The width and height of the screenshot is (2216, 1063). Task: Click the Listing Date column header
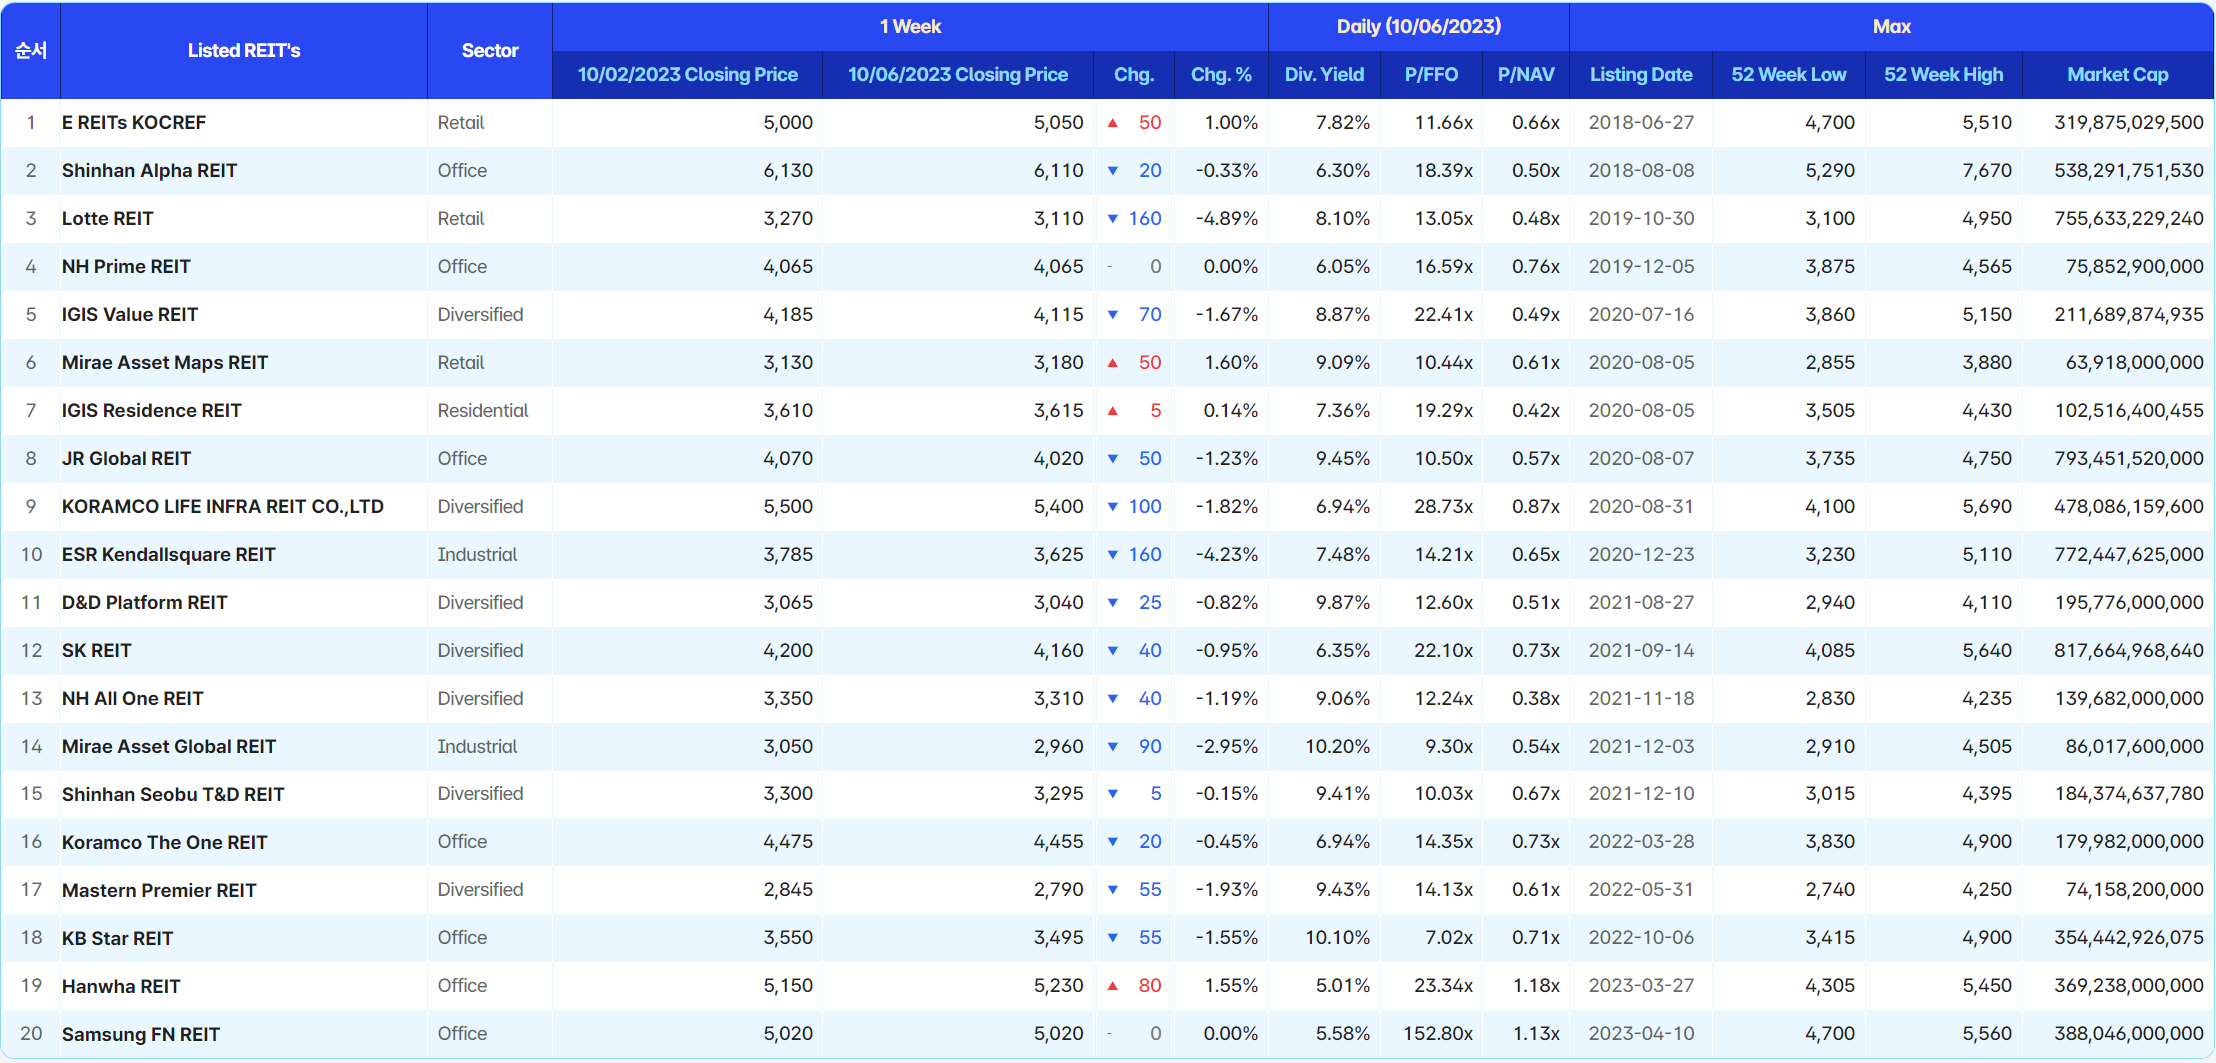tap(1641, 75)
